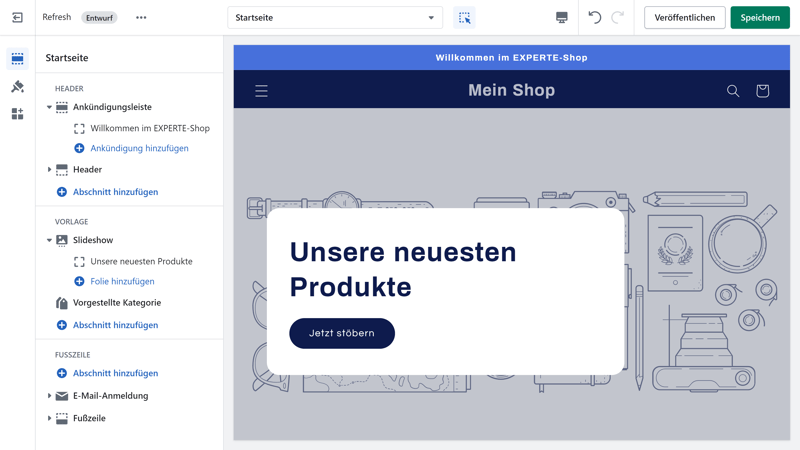Image resolution: width=800 pixels, height=450 pixels.
Task: Select the Unsere neuesten Produkte slide
Action: (141, 262)
